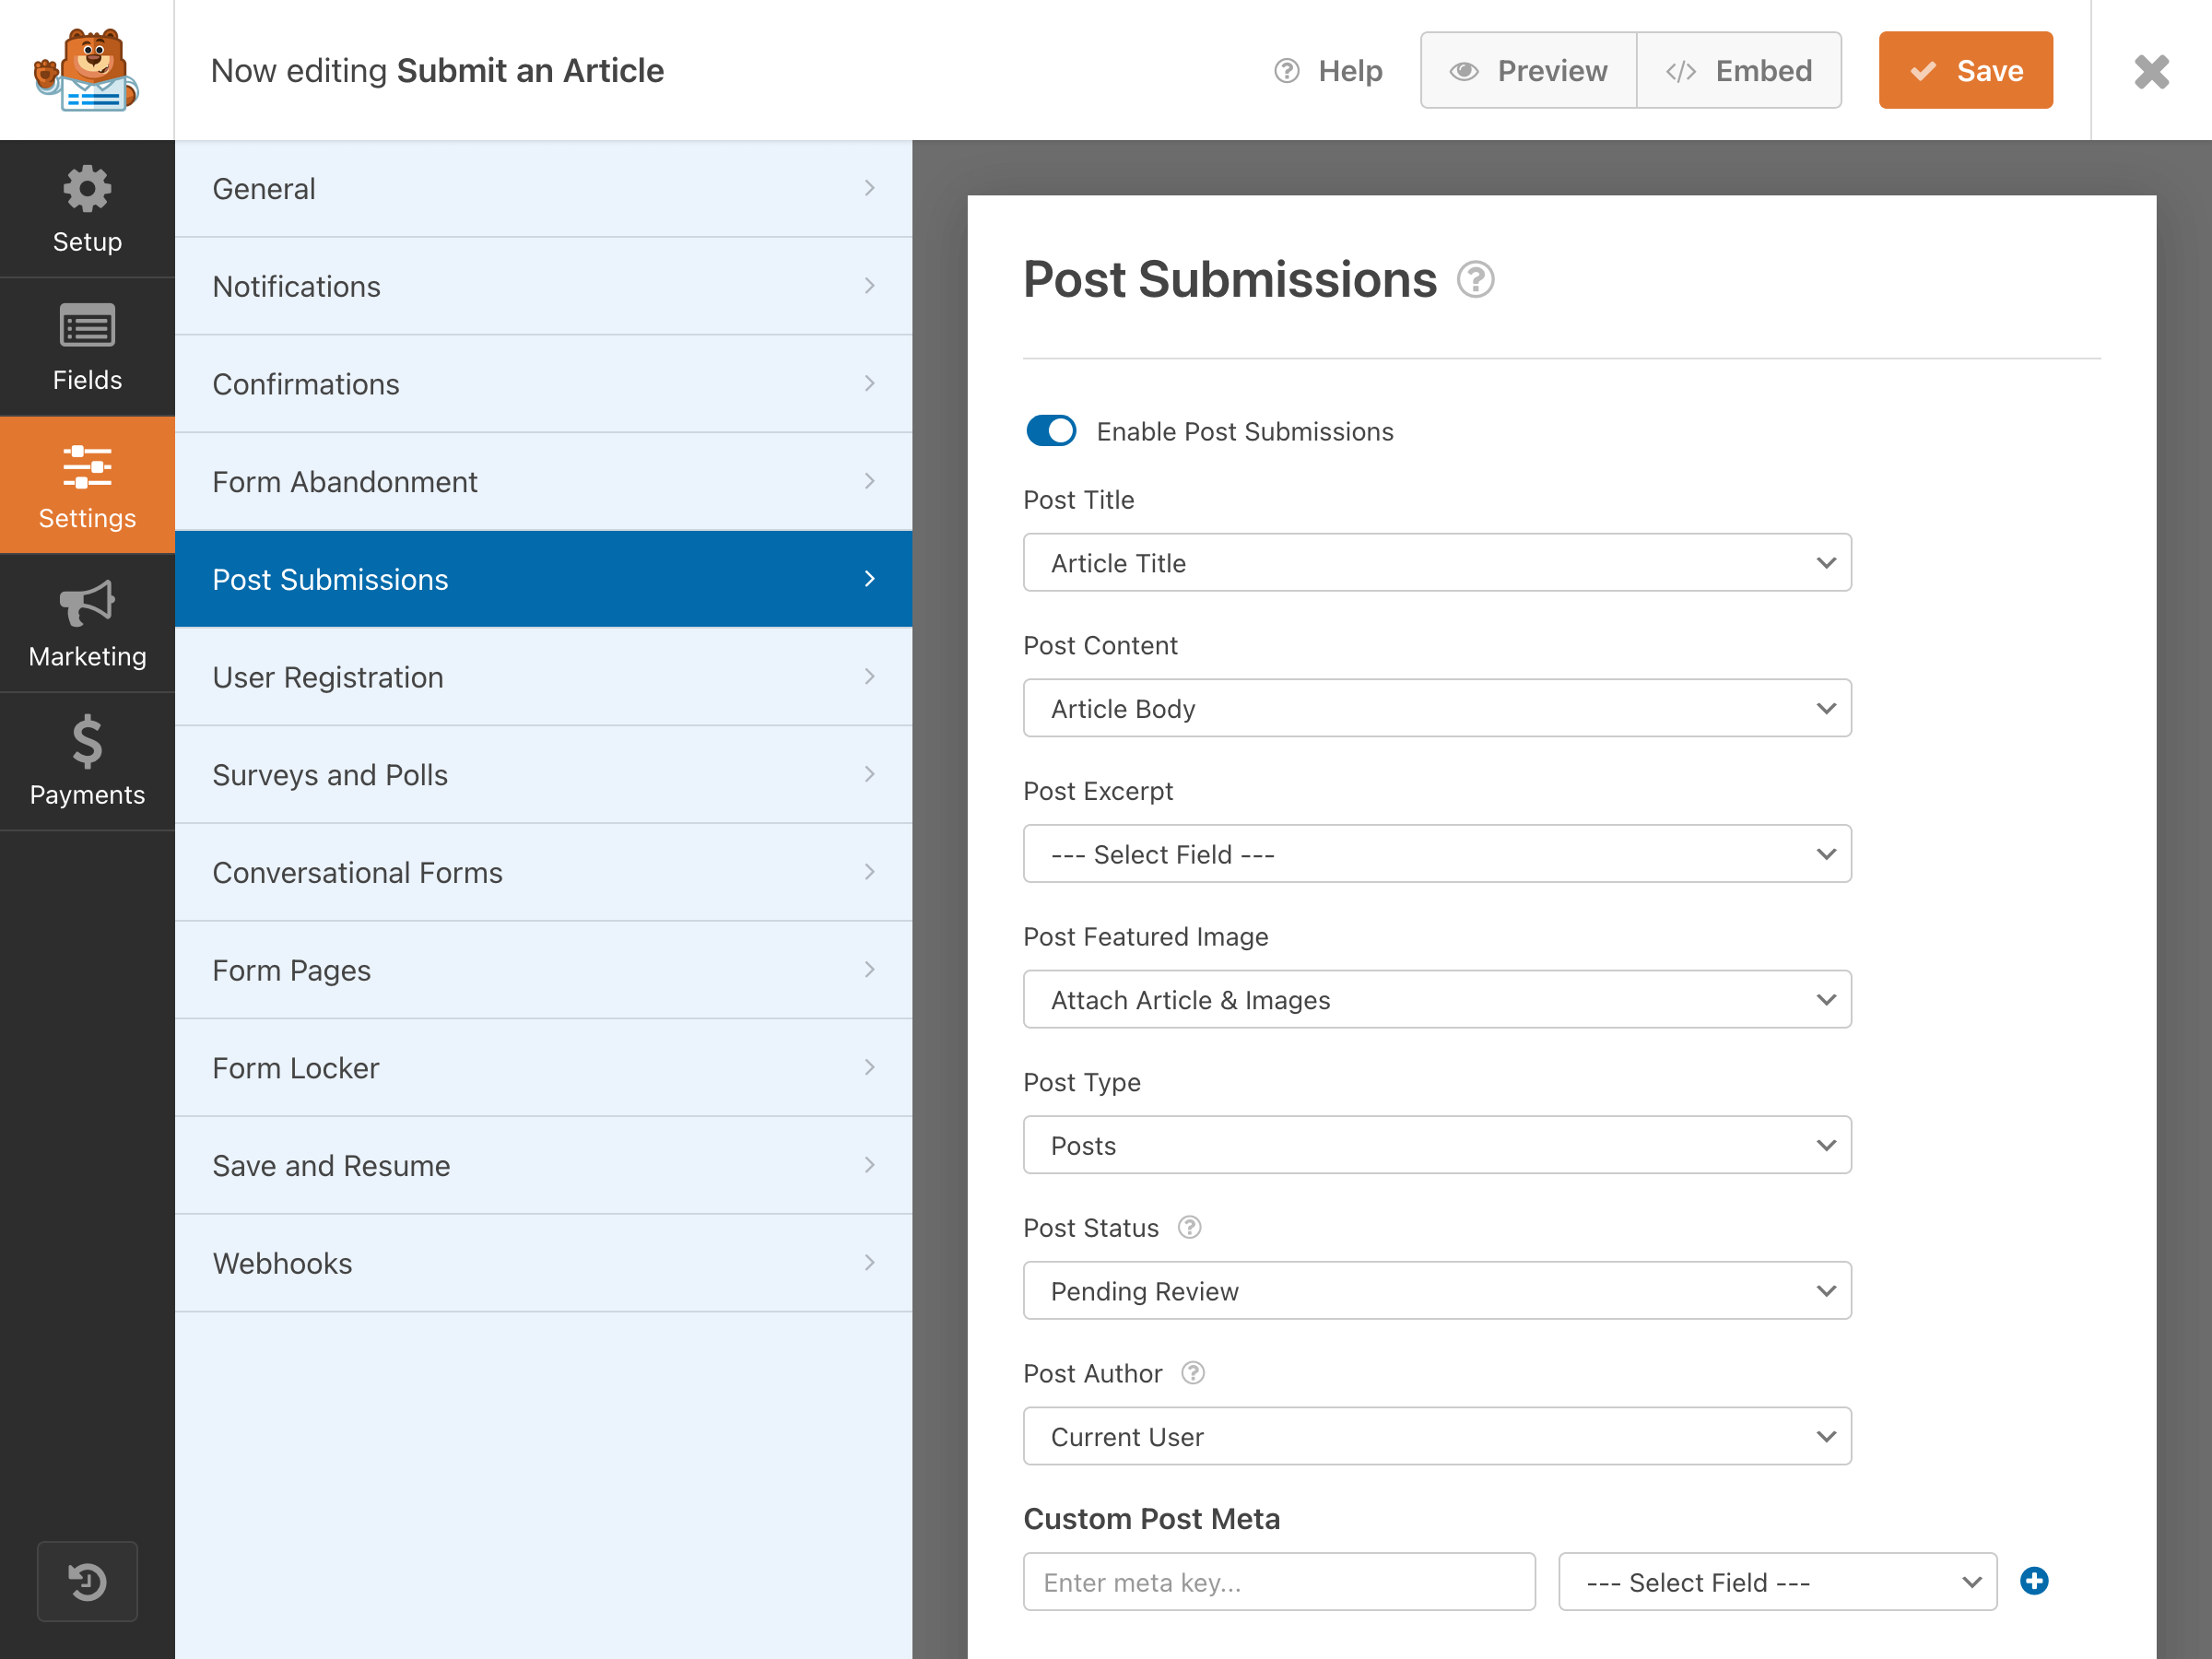Expand User Registration settings section
Screen dimensions: 2212x1659
pyautogui.click(x=544, y=677)
